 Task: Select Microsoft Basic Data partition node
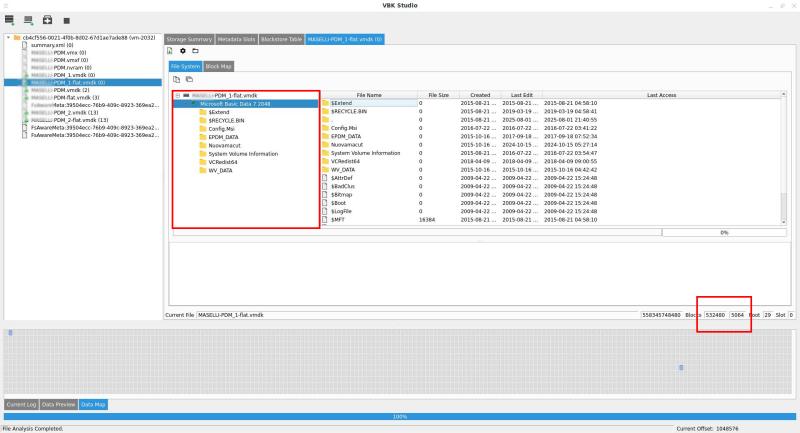pos(235,104)
